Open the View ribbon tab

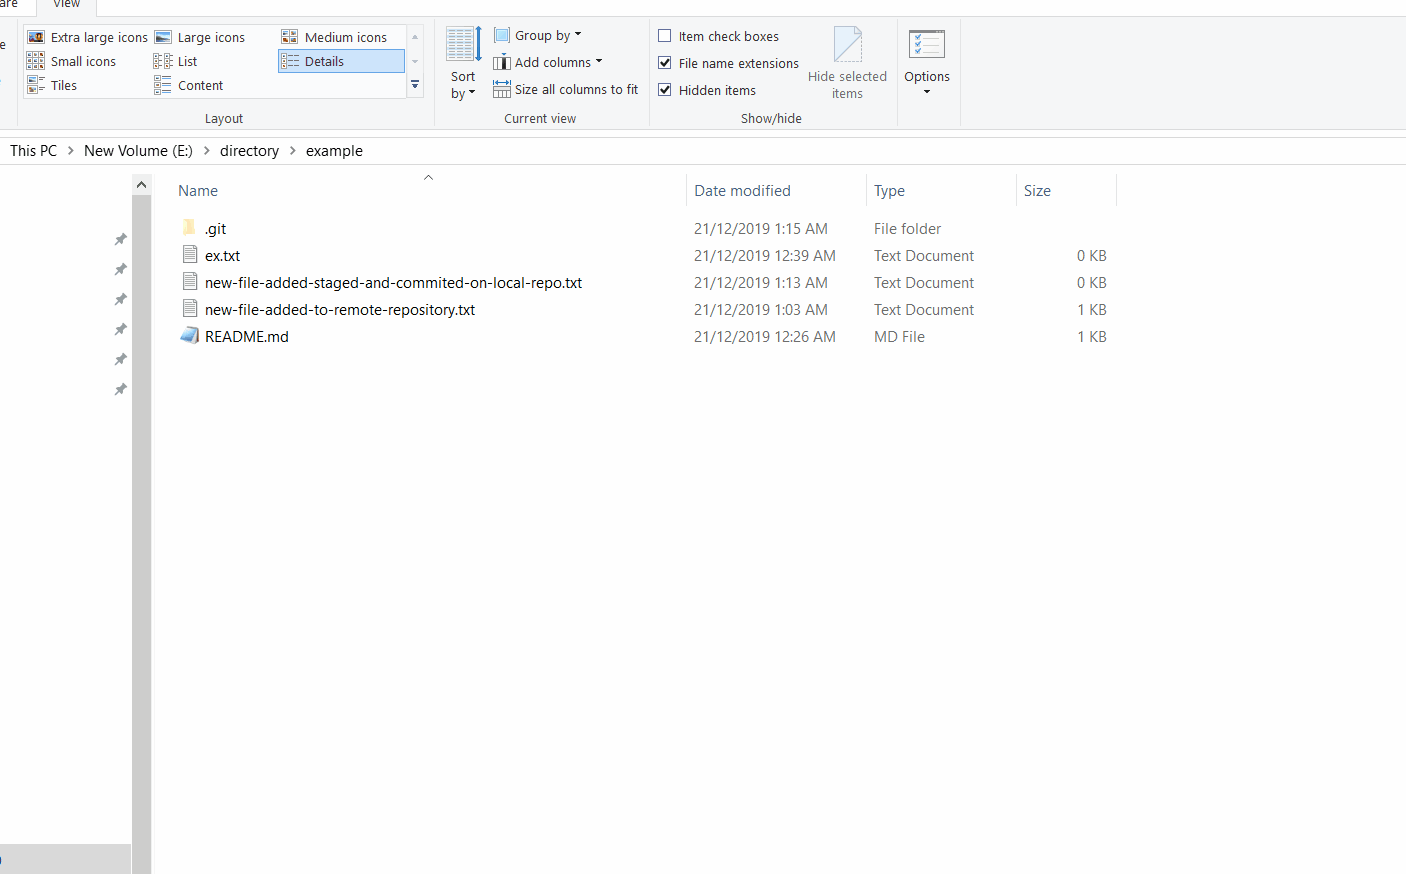(66, 5)
